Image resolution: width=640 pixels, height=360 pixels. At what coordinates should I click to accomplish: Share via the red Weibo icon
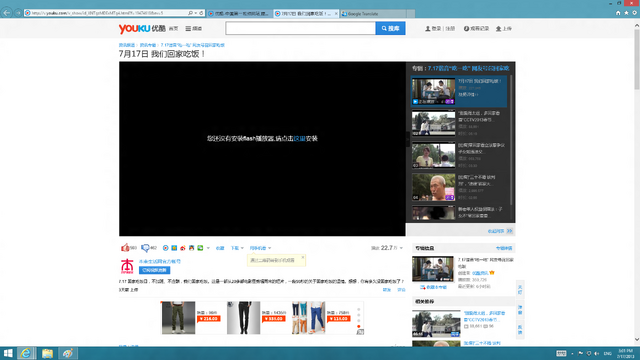pyautogui.click(x=182, y=248)
